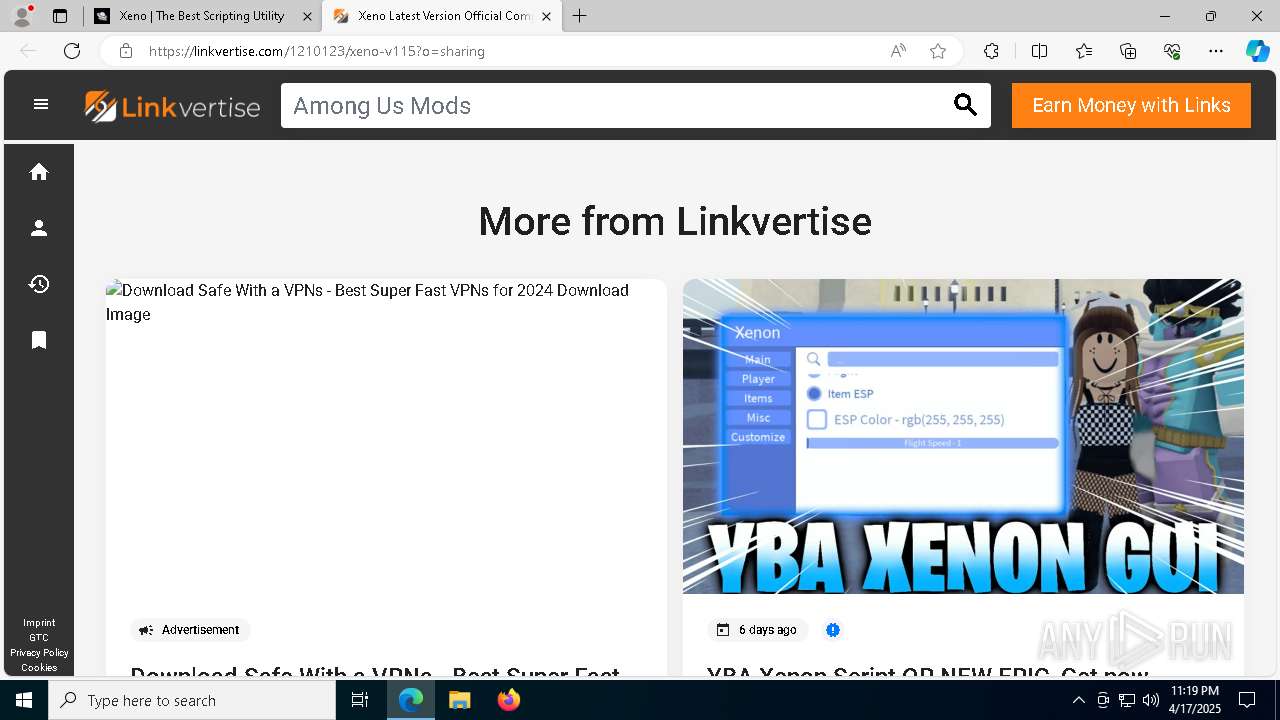
Task: Open the Home sidebar icon
Action: click(39, 172)
